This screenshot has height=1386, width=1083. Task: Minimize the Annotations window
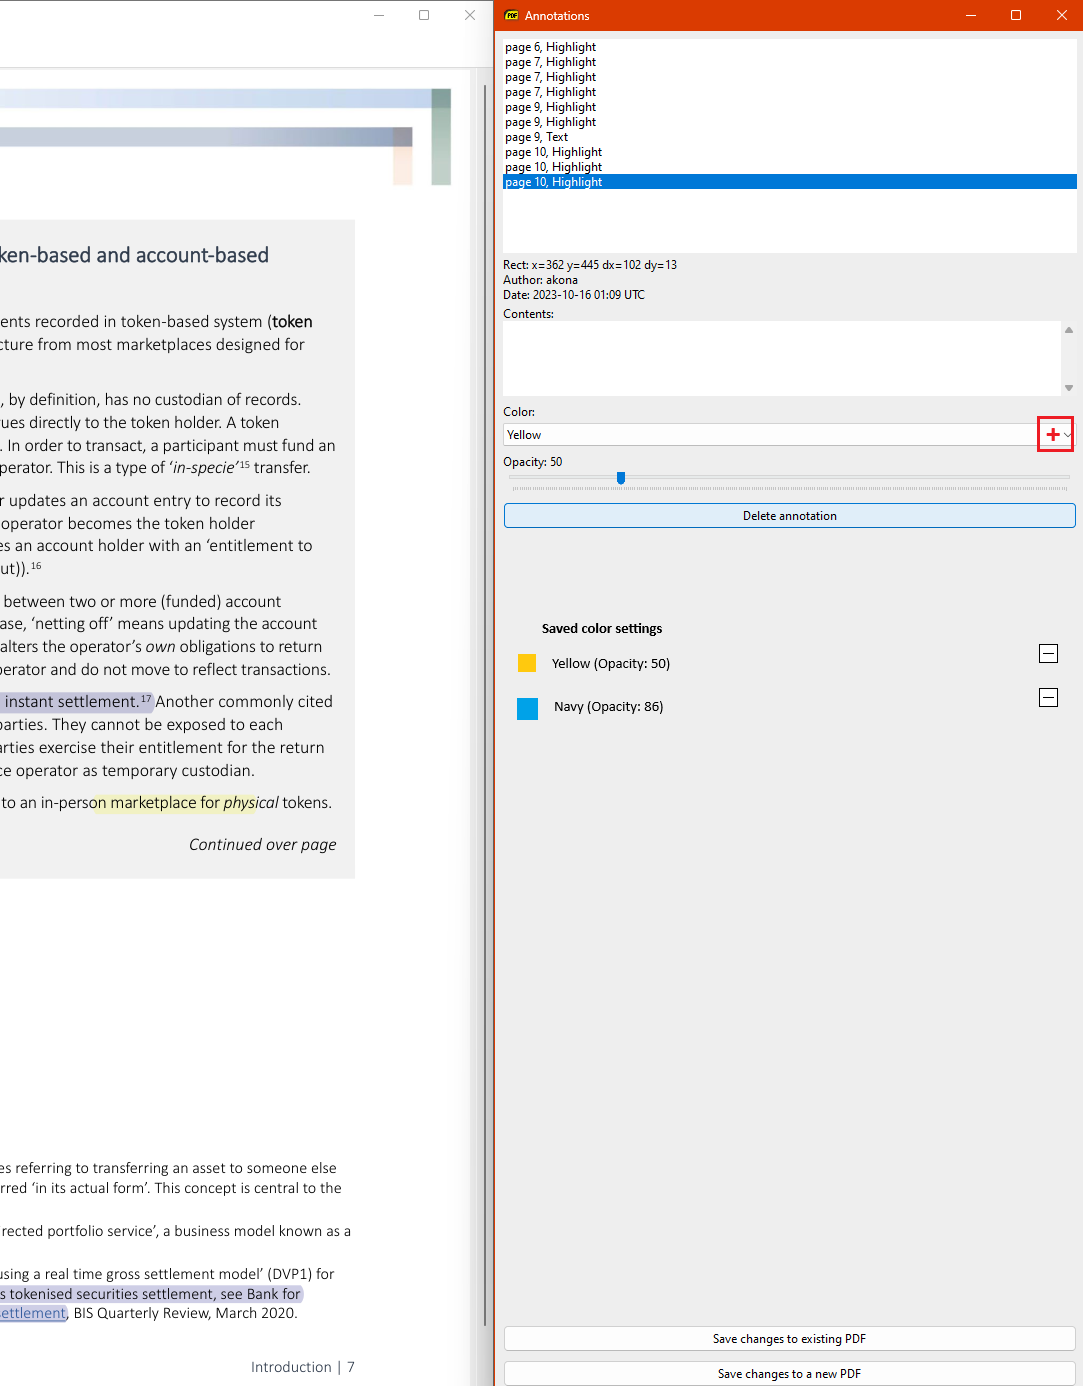(x=970, y=15)
